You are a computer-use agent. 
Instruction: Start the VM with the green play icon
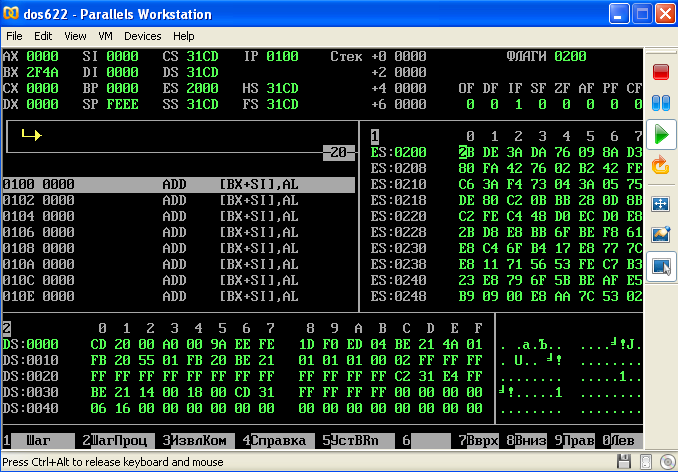click(x=661, y=134)
